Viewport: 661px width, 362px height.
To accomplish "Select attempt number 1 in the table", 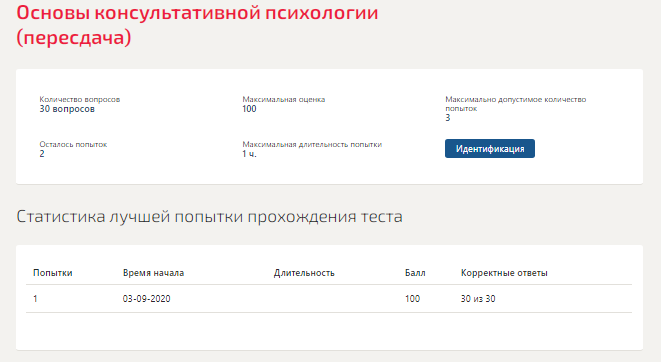I will (35, 299).
